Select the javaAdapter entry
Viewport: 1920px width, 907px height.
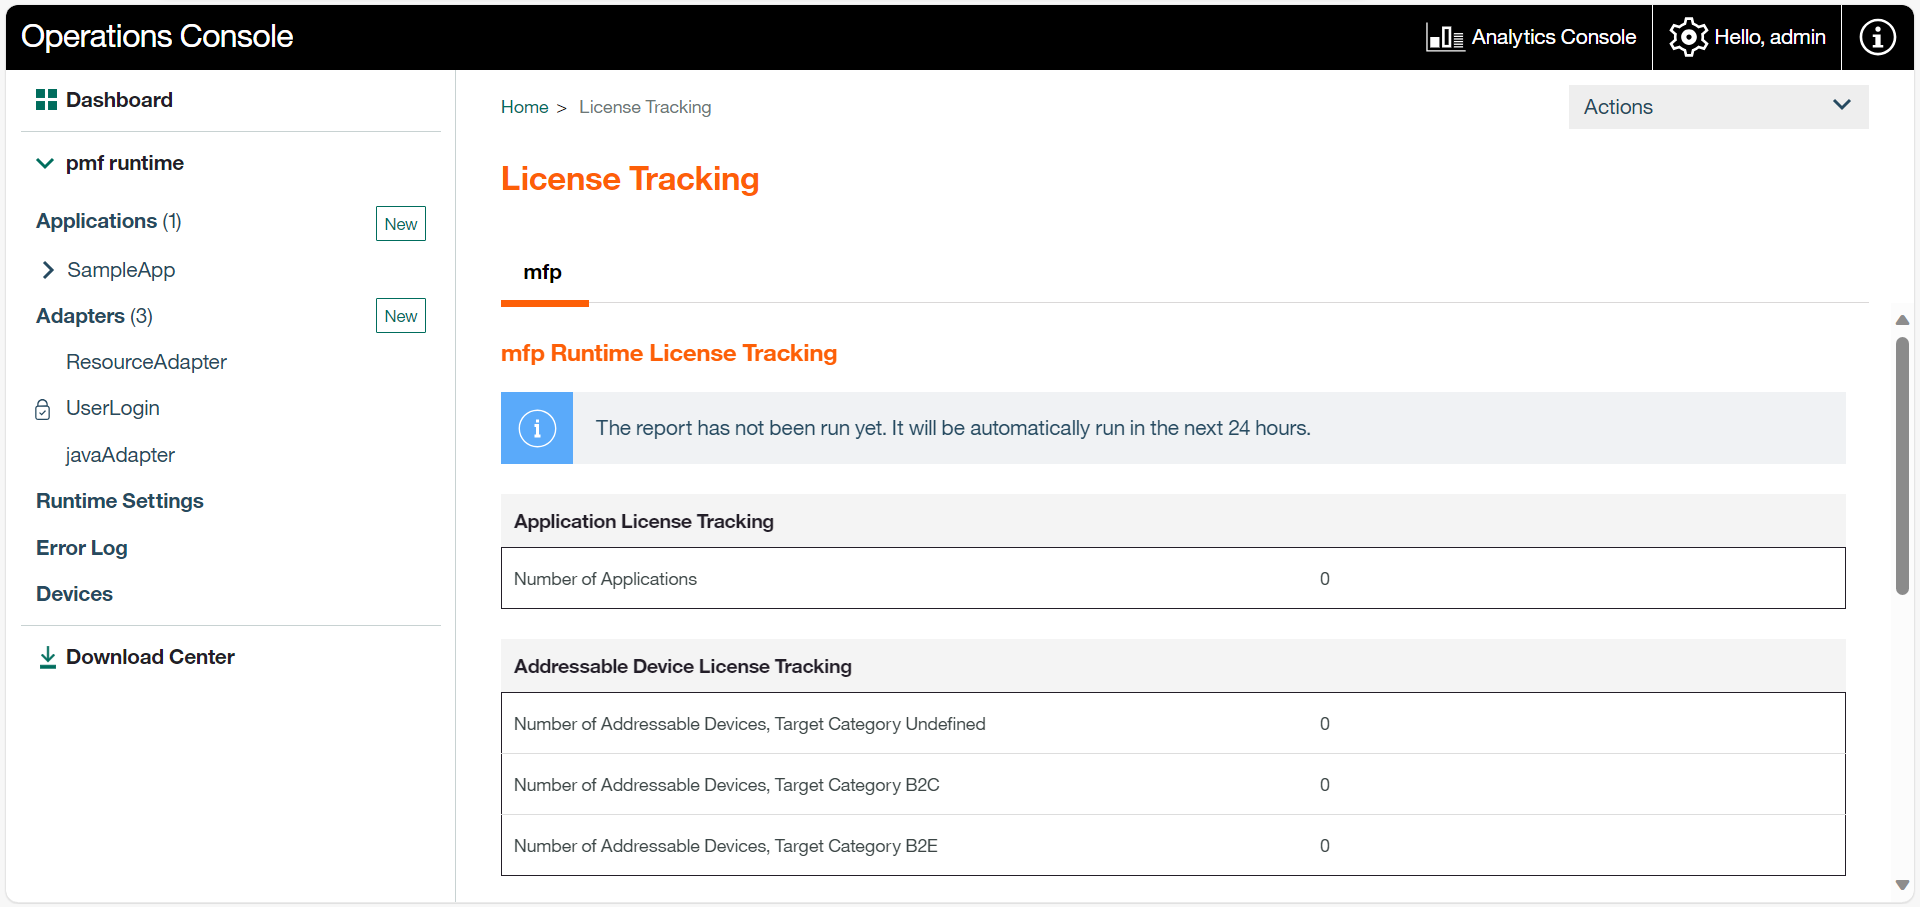[x=120, y=454]
